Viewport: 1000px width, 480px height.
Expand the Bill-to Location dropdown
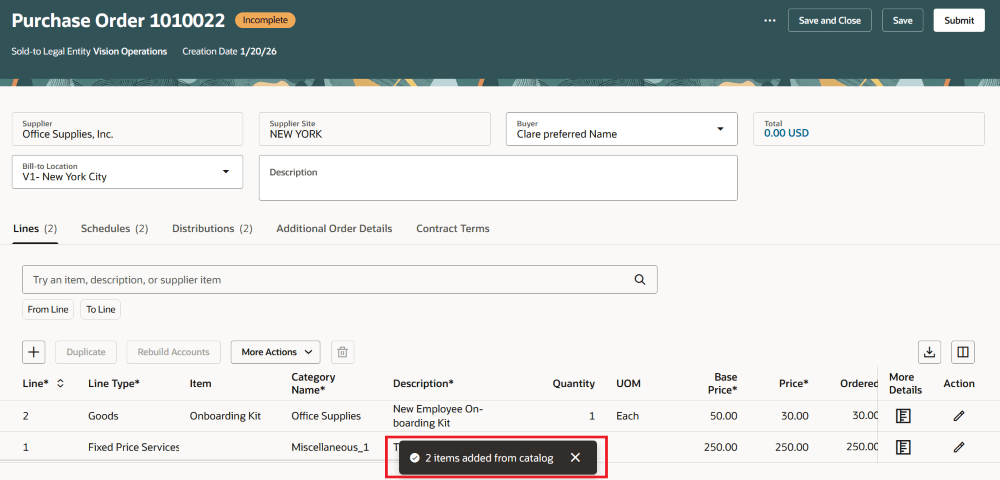click(226, 171)
